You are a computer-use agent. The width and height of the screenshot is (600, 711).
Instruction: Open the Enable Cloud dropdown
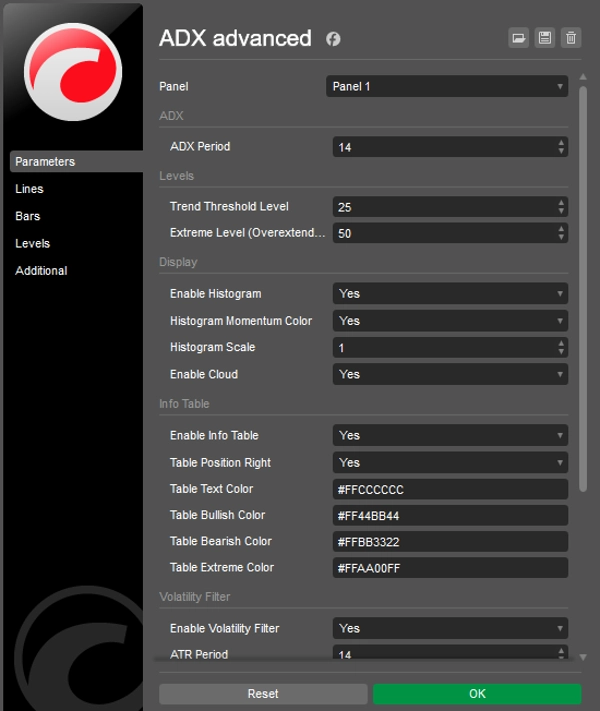coord(450,375)
